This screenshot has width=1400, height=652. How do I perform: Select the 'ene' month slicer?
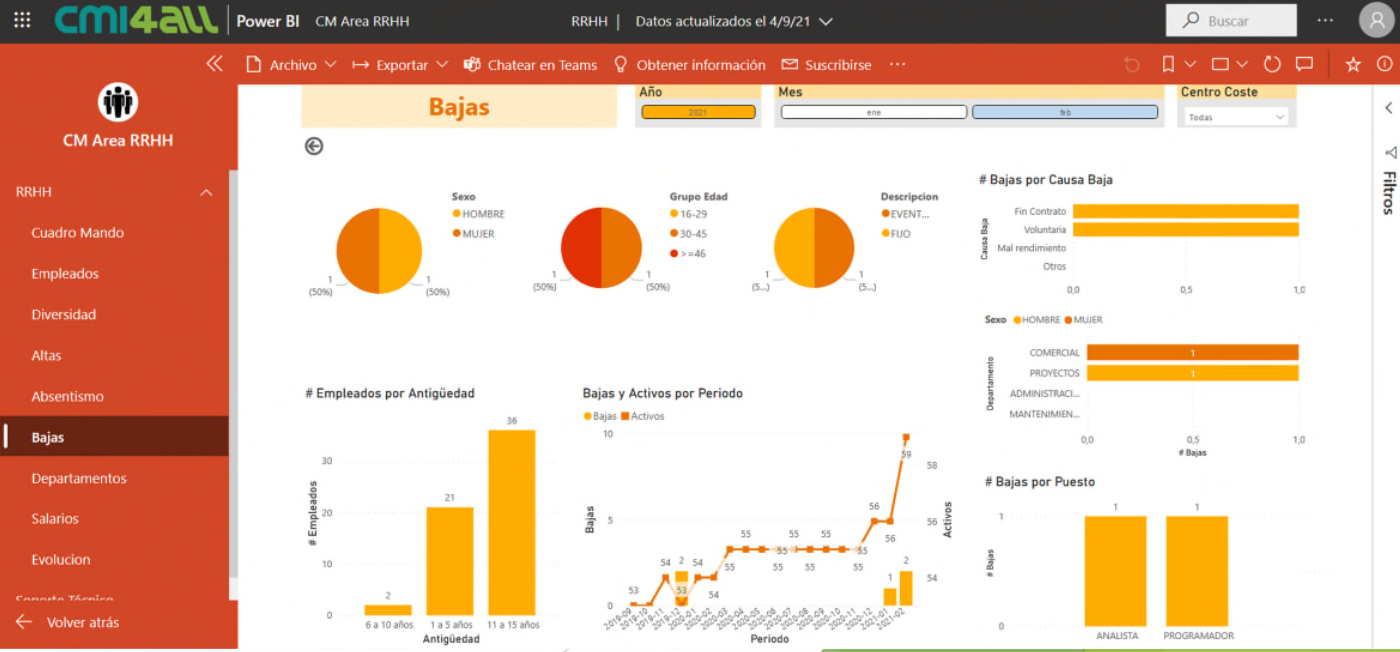click(x=873, y=113)
